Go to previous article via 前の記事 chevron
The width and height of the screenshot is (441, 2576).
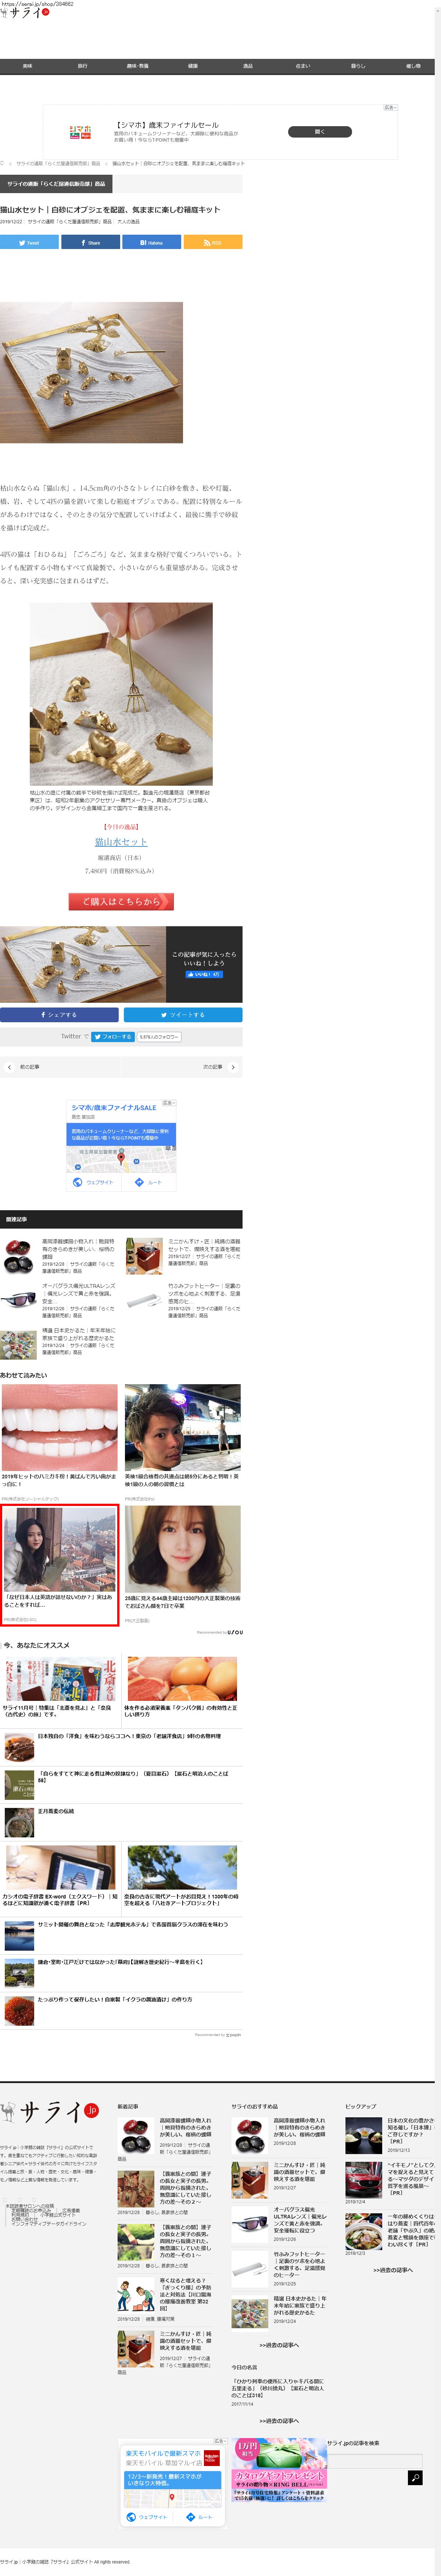click(10, 1067)
